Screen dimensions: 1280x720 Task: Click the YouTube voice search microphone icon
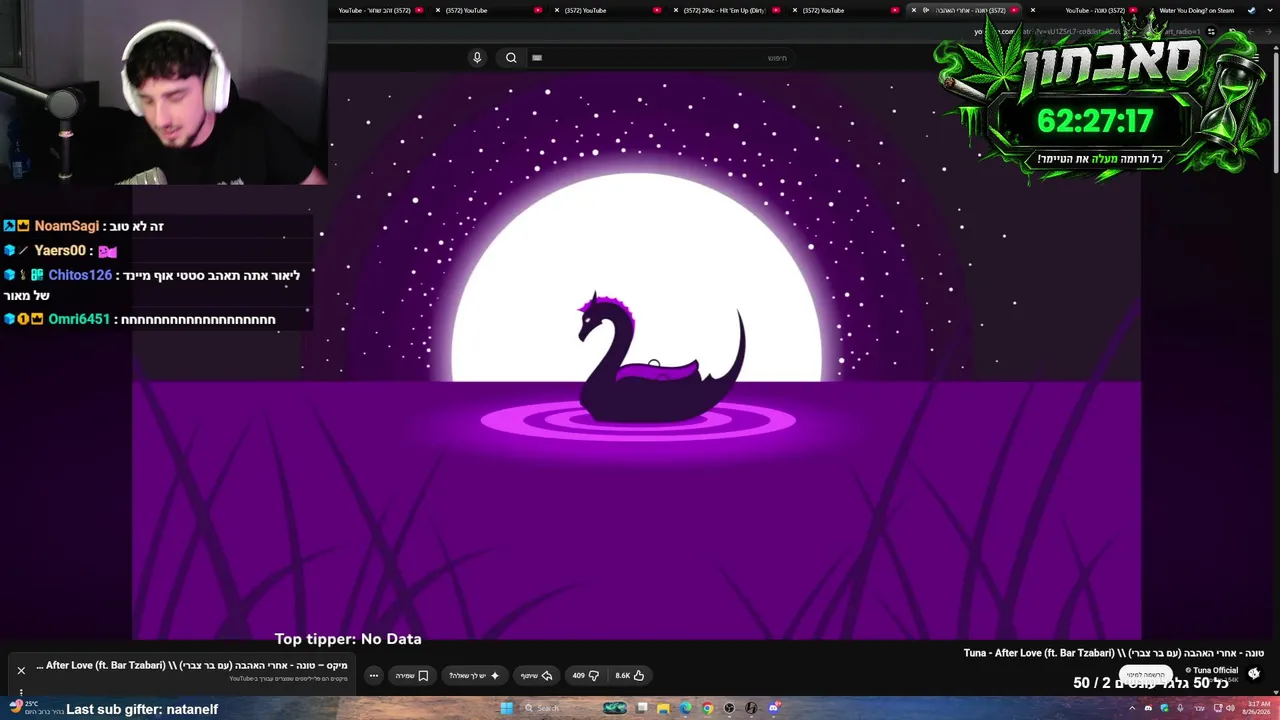477,58
